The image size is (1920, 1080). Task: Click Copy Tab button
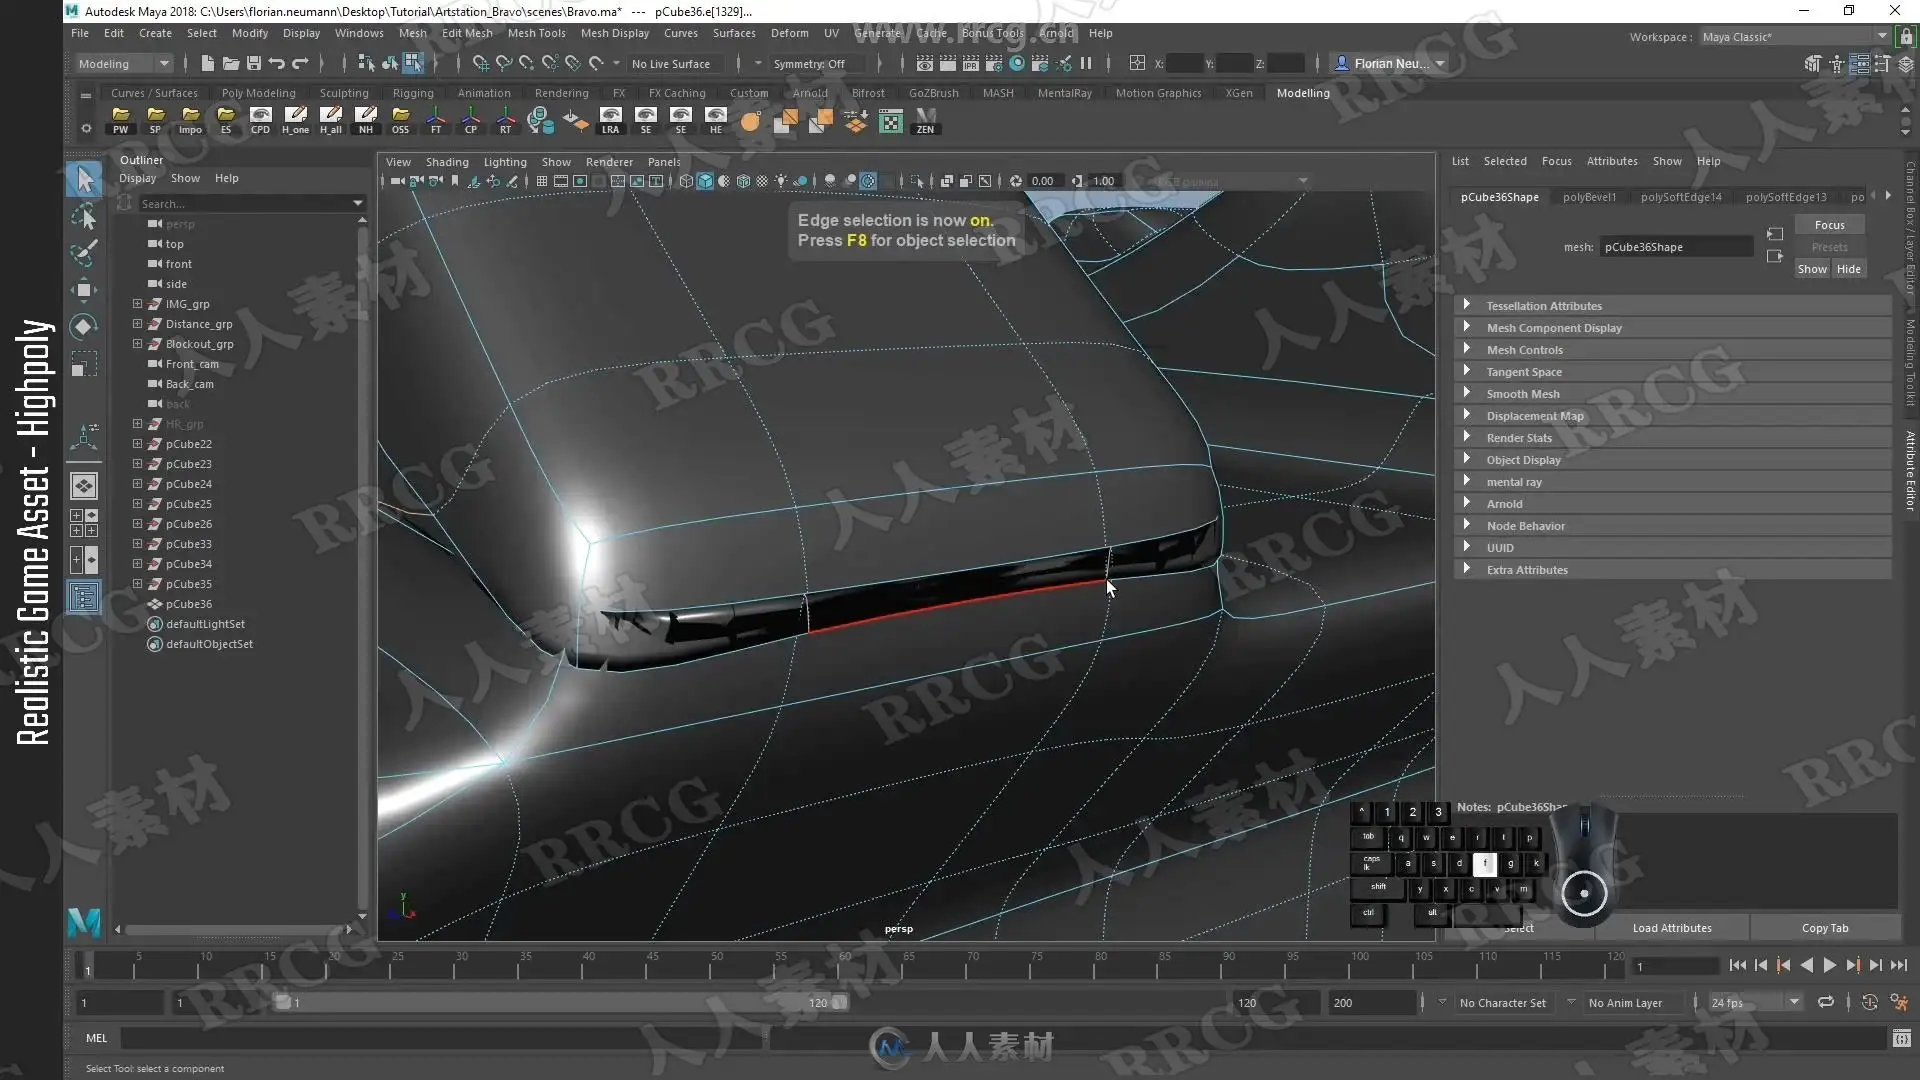(1825, 928)
